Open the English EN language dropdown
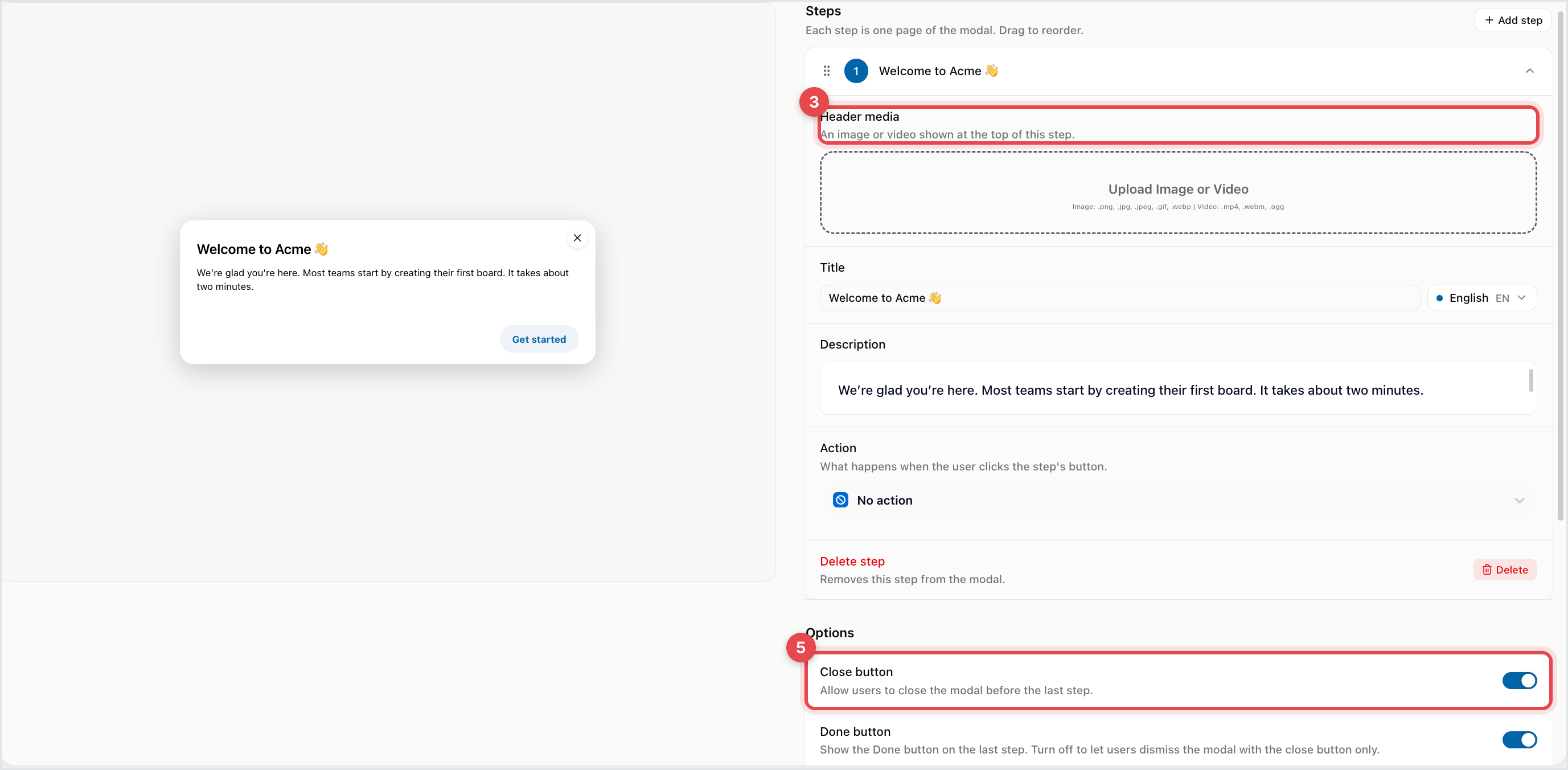The width and height of the screenshot is (1568, 770). click(x=1481, y=298)
